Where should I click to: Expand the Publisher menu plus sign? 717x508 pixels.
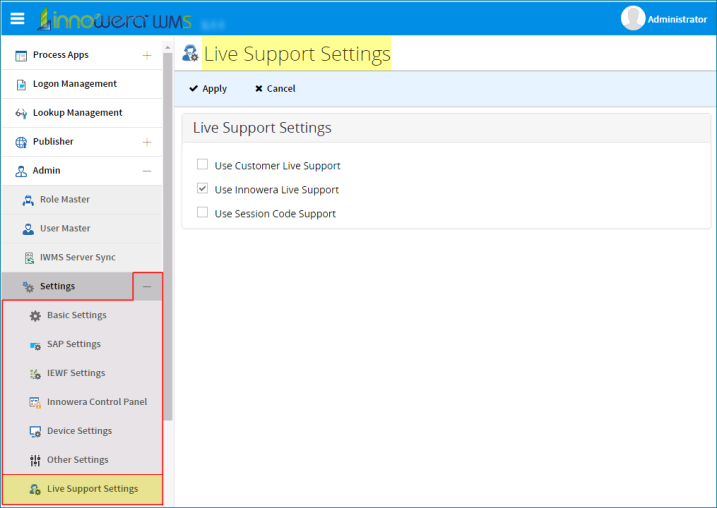tap(147, 142)
